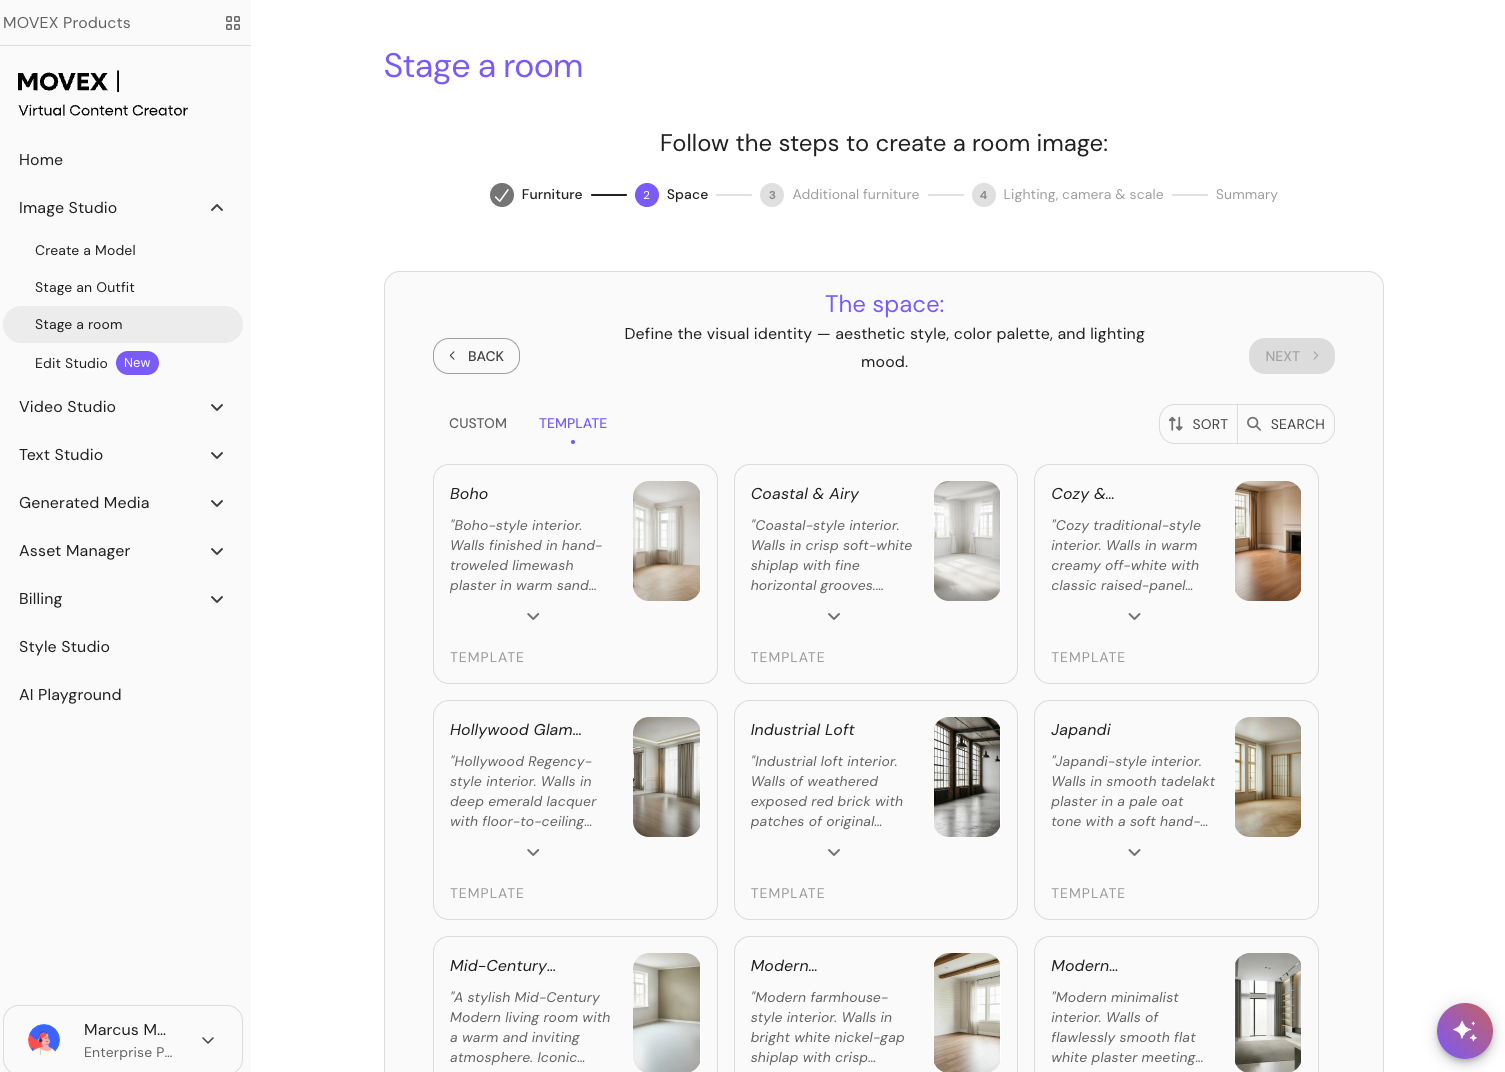The width and height of the screenshot is (1505, 1072).
Task: Click the step 4 circle for Lighting
Action: pyautogui.click(x=984, y=195)
